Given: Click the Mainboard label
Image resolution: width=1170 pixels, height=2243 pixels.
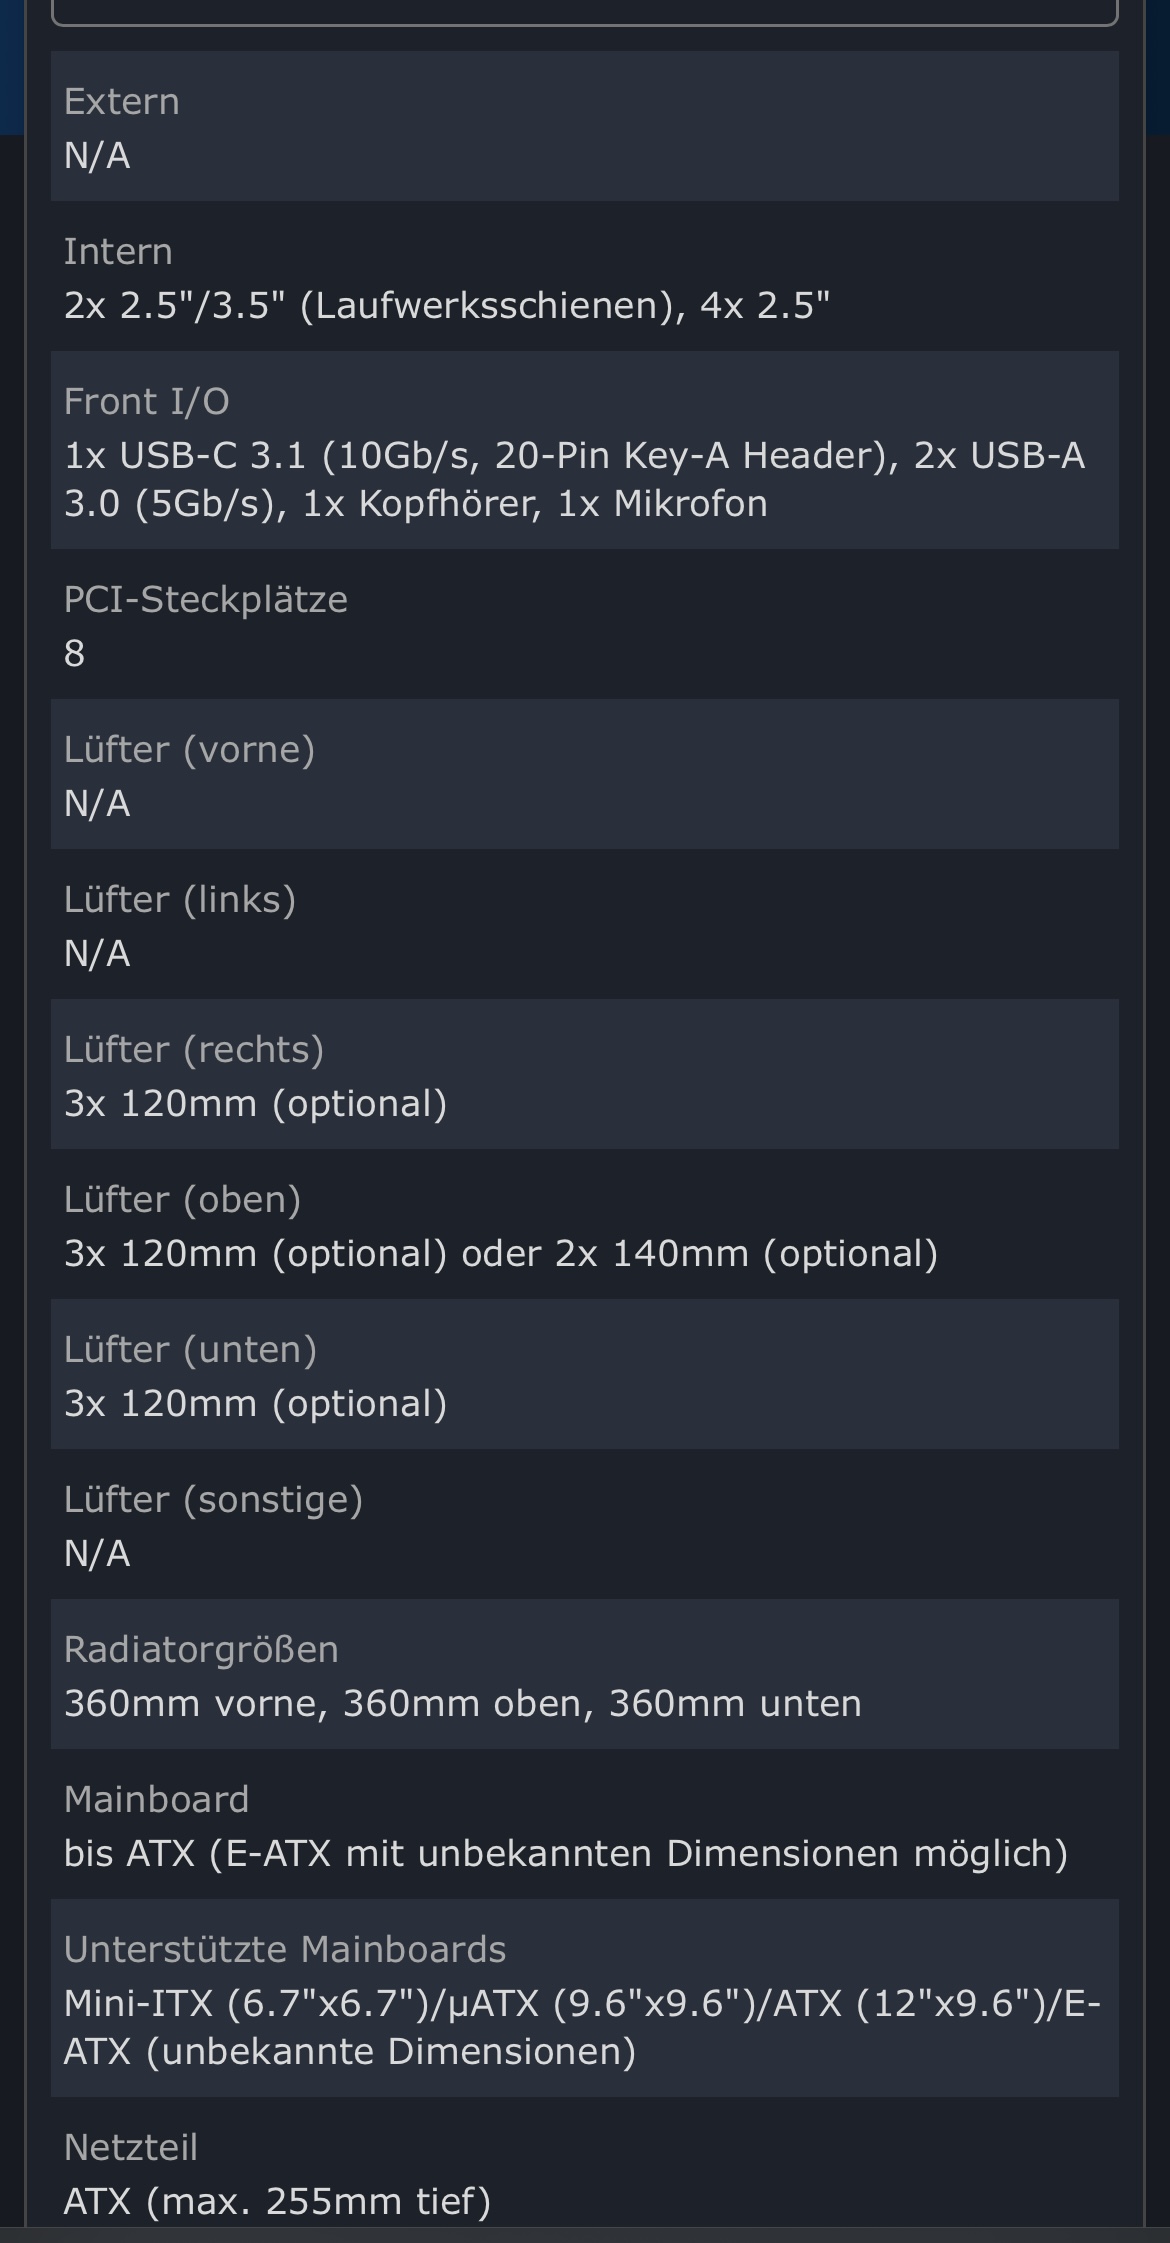Looking at the screenshot, I should tap(156, 1800).
